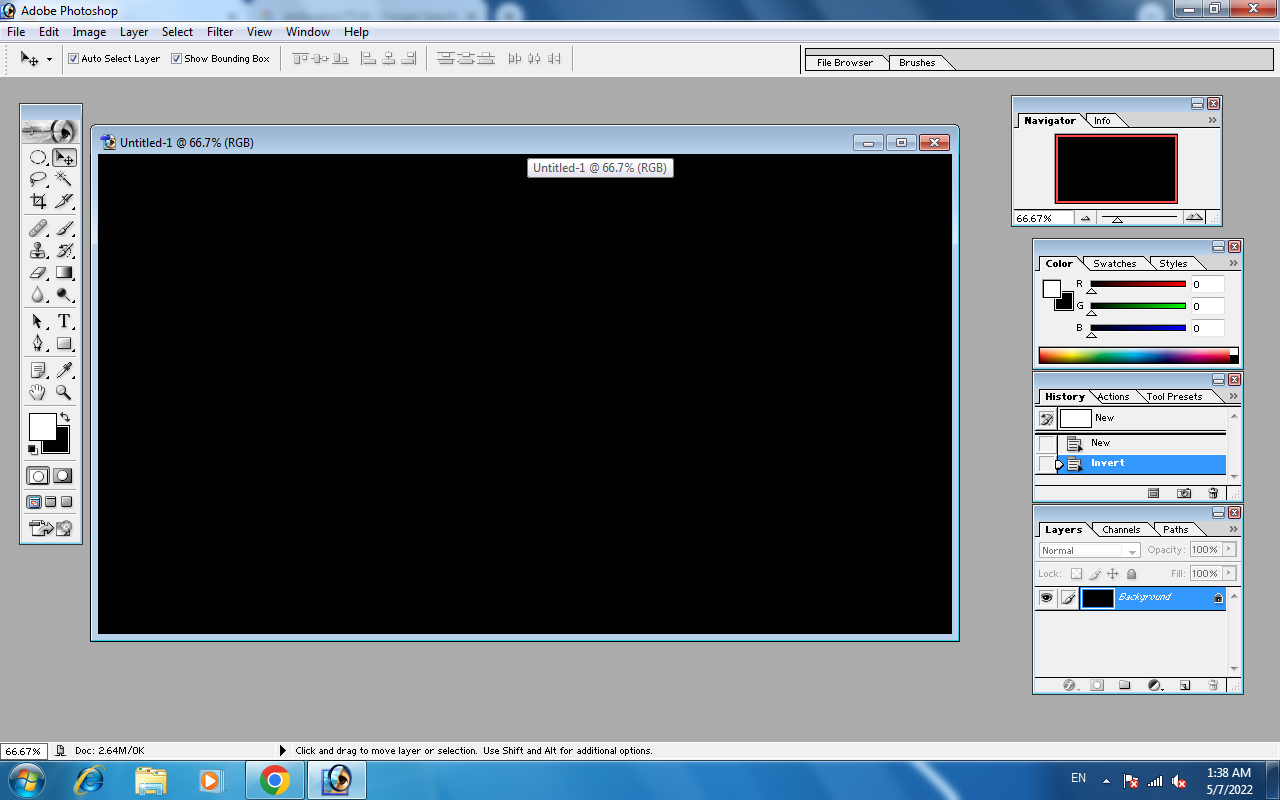Open the layer Fill slider arrow
Viewport: 1280px width, 800px height.
pos(1230,574)
